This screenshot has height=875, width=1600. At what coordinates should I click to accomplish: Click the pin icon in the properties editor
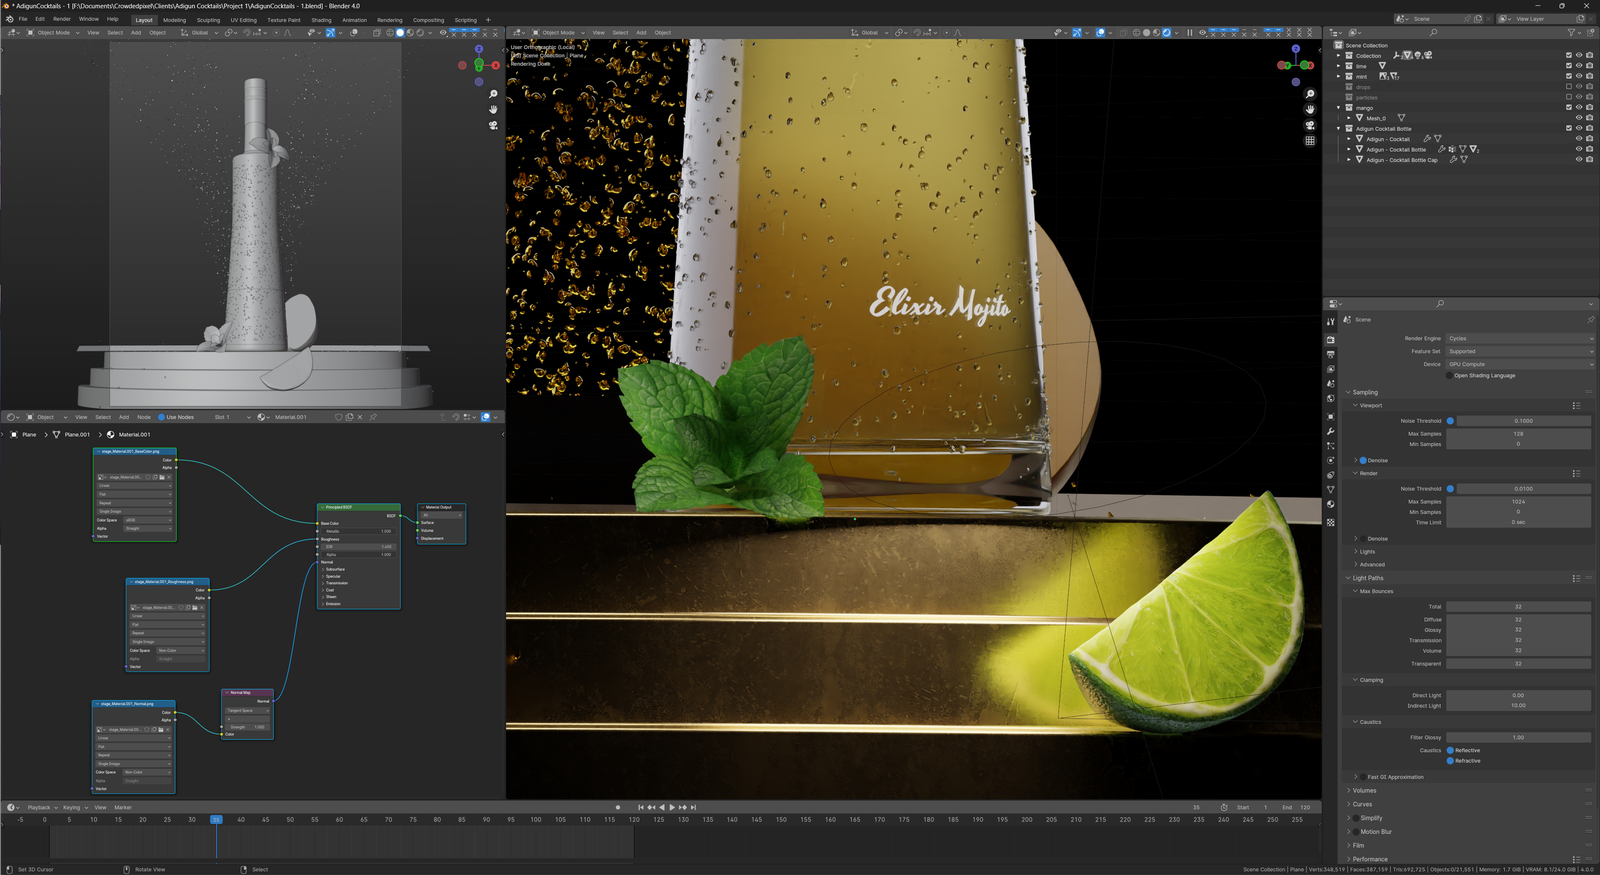tap(1590, 320)
